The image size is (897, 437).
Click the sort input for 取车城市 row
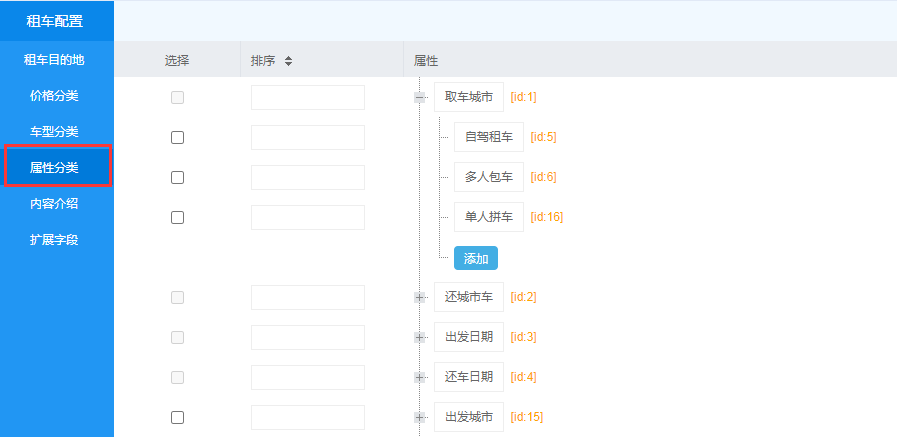(307, 97)
